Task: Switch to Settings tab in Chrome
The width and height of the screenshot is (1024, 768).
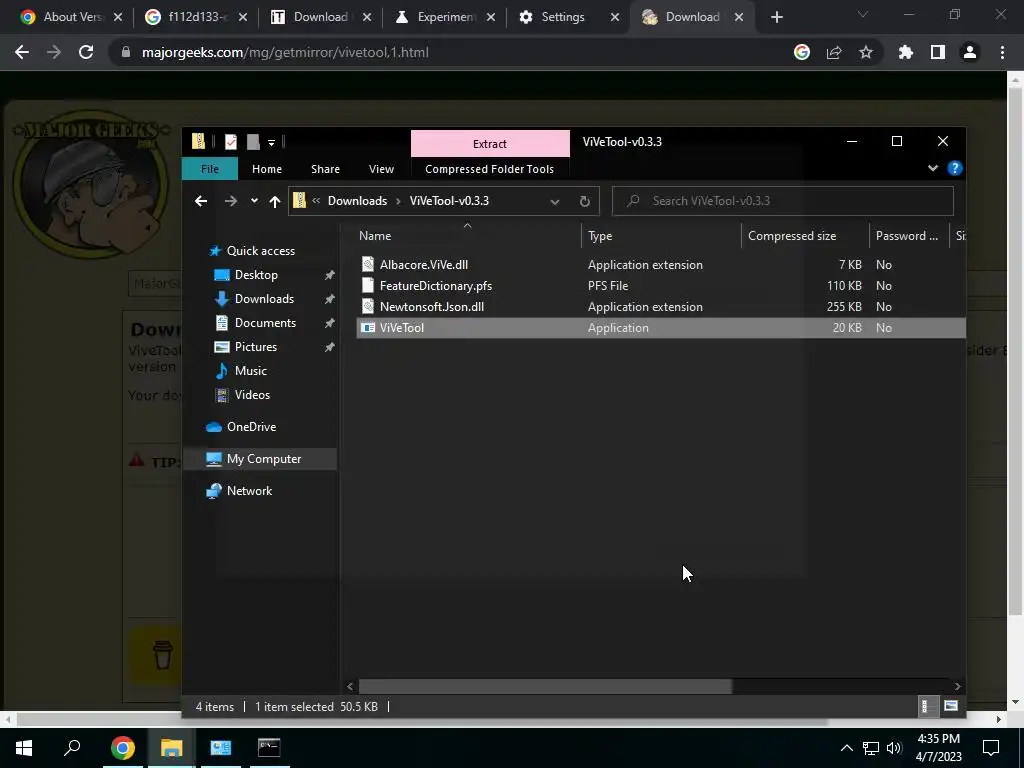Action: click(x=563, y=17)
